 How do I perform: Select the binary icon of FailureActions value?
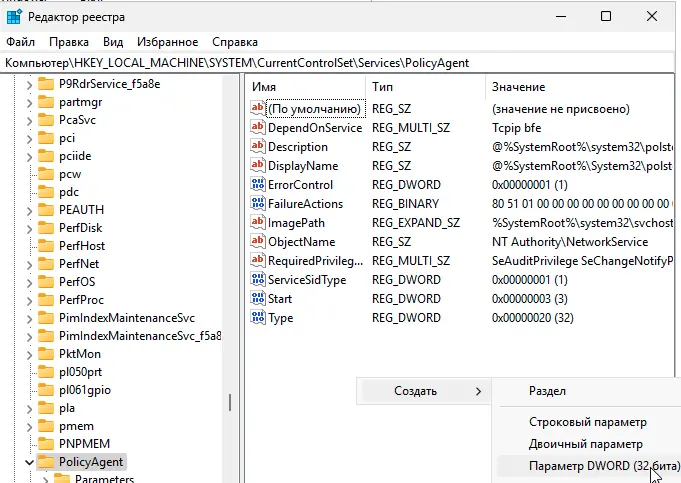(x=257, y=204)
